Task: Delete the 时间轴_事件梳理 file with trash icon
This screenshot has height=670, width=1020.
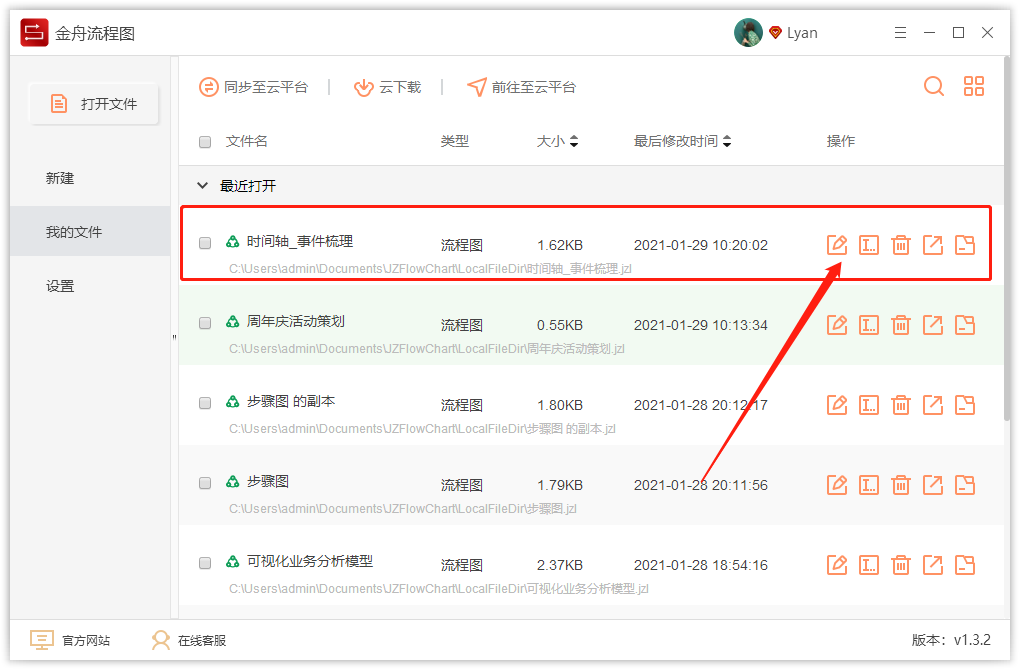Action: point(900,245)
